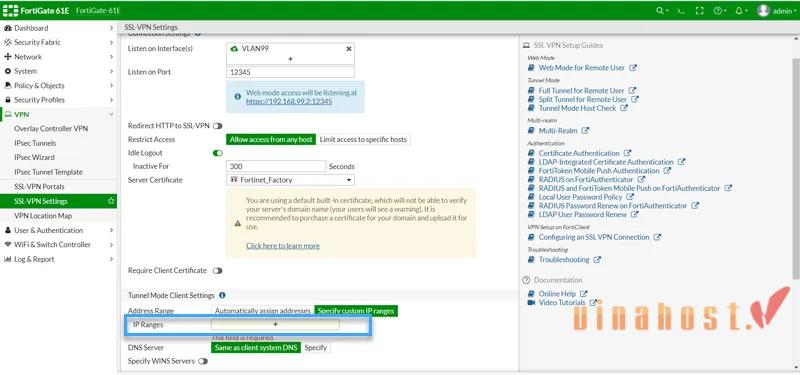This screenshot has width=800, height=375.
Task: Expand the Security Fabric menu
Action: click(x=59, y=42)
